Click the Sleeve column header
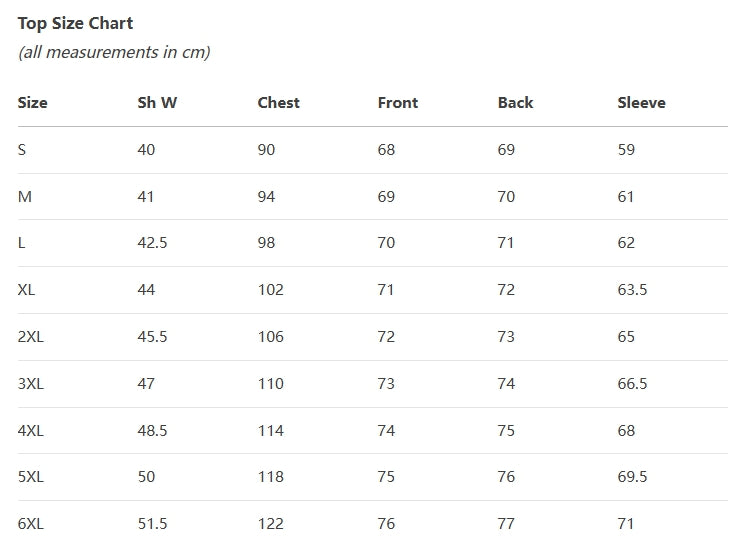Screen dimensions: 730x547 [x=642, y=102]
